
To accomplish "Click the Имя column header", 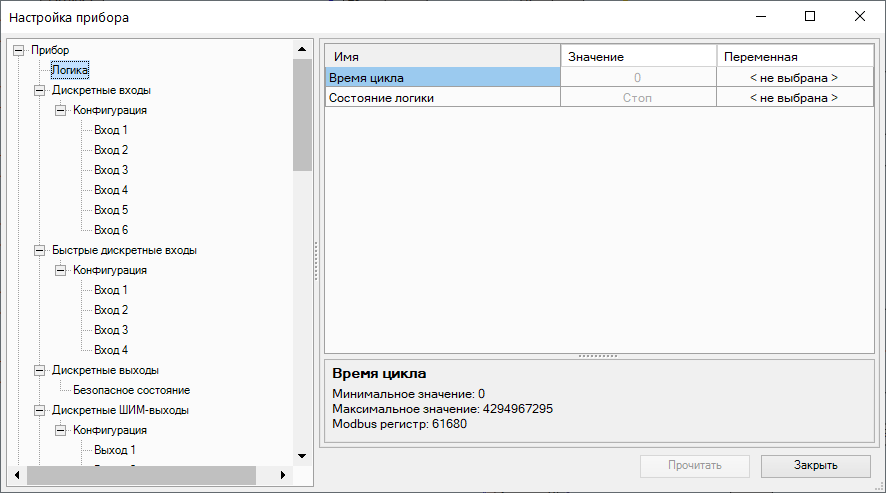I will point(442,57).
